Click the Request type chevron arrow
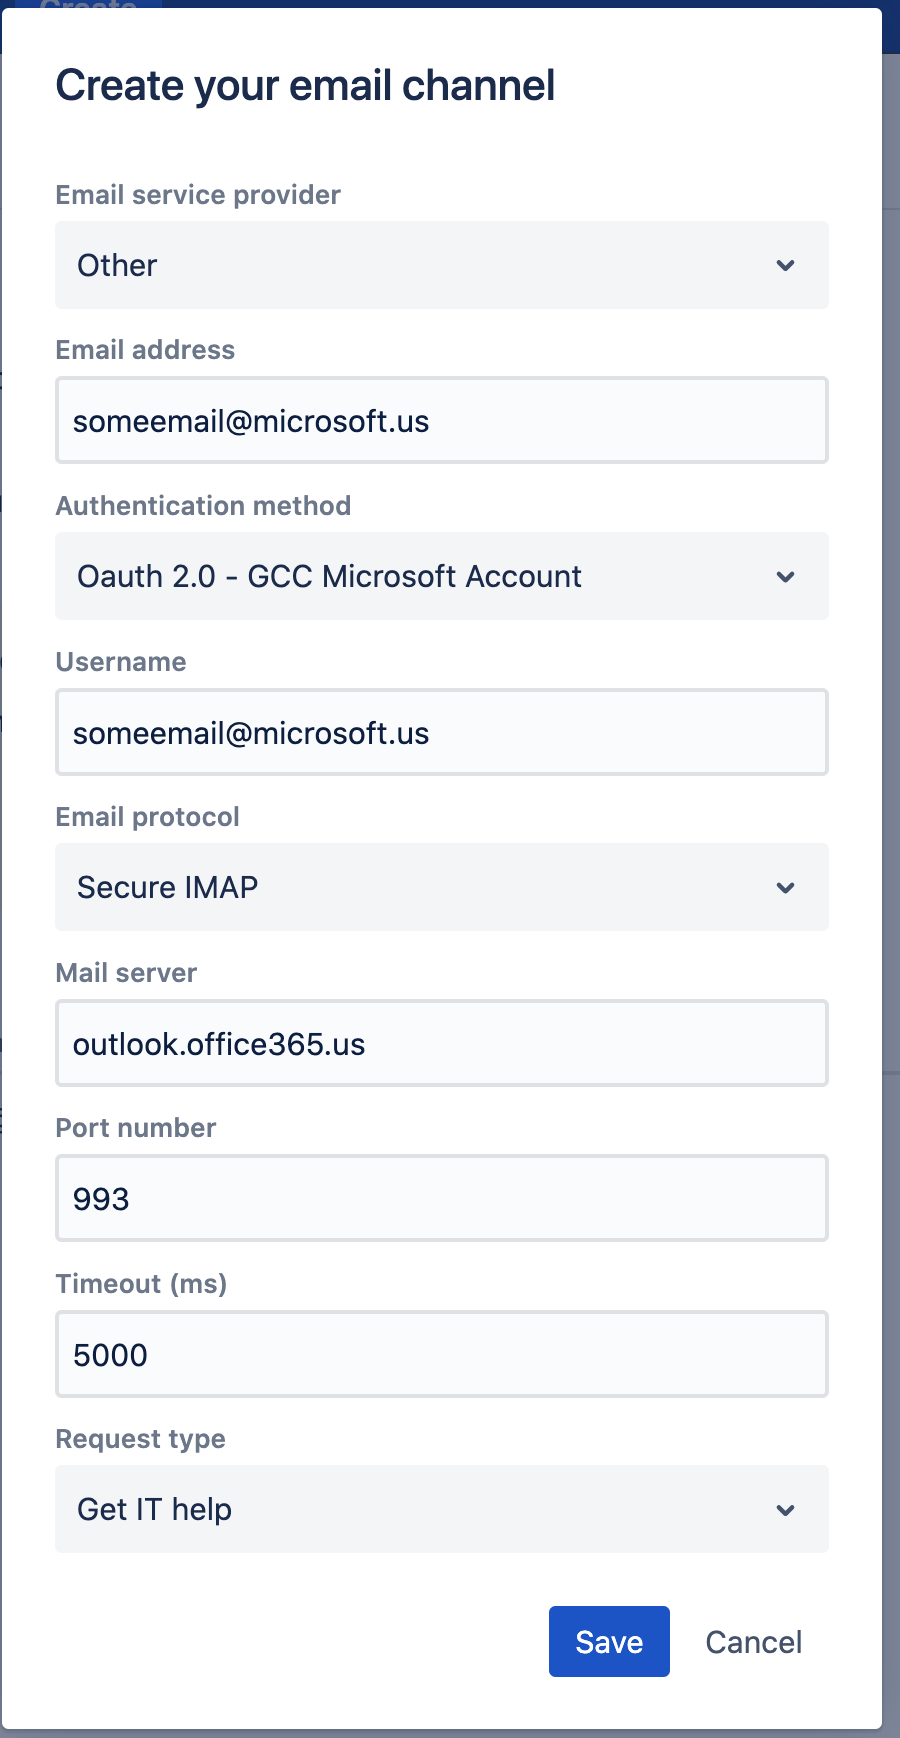The width and height of the screenshot is (900, 1738). click(786, 1510)
